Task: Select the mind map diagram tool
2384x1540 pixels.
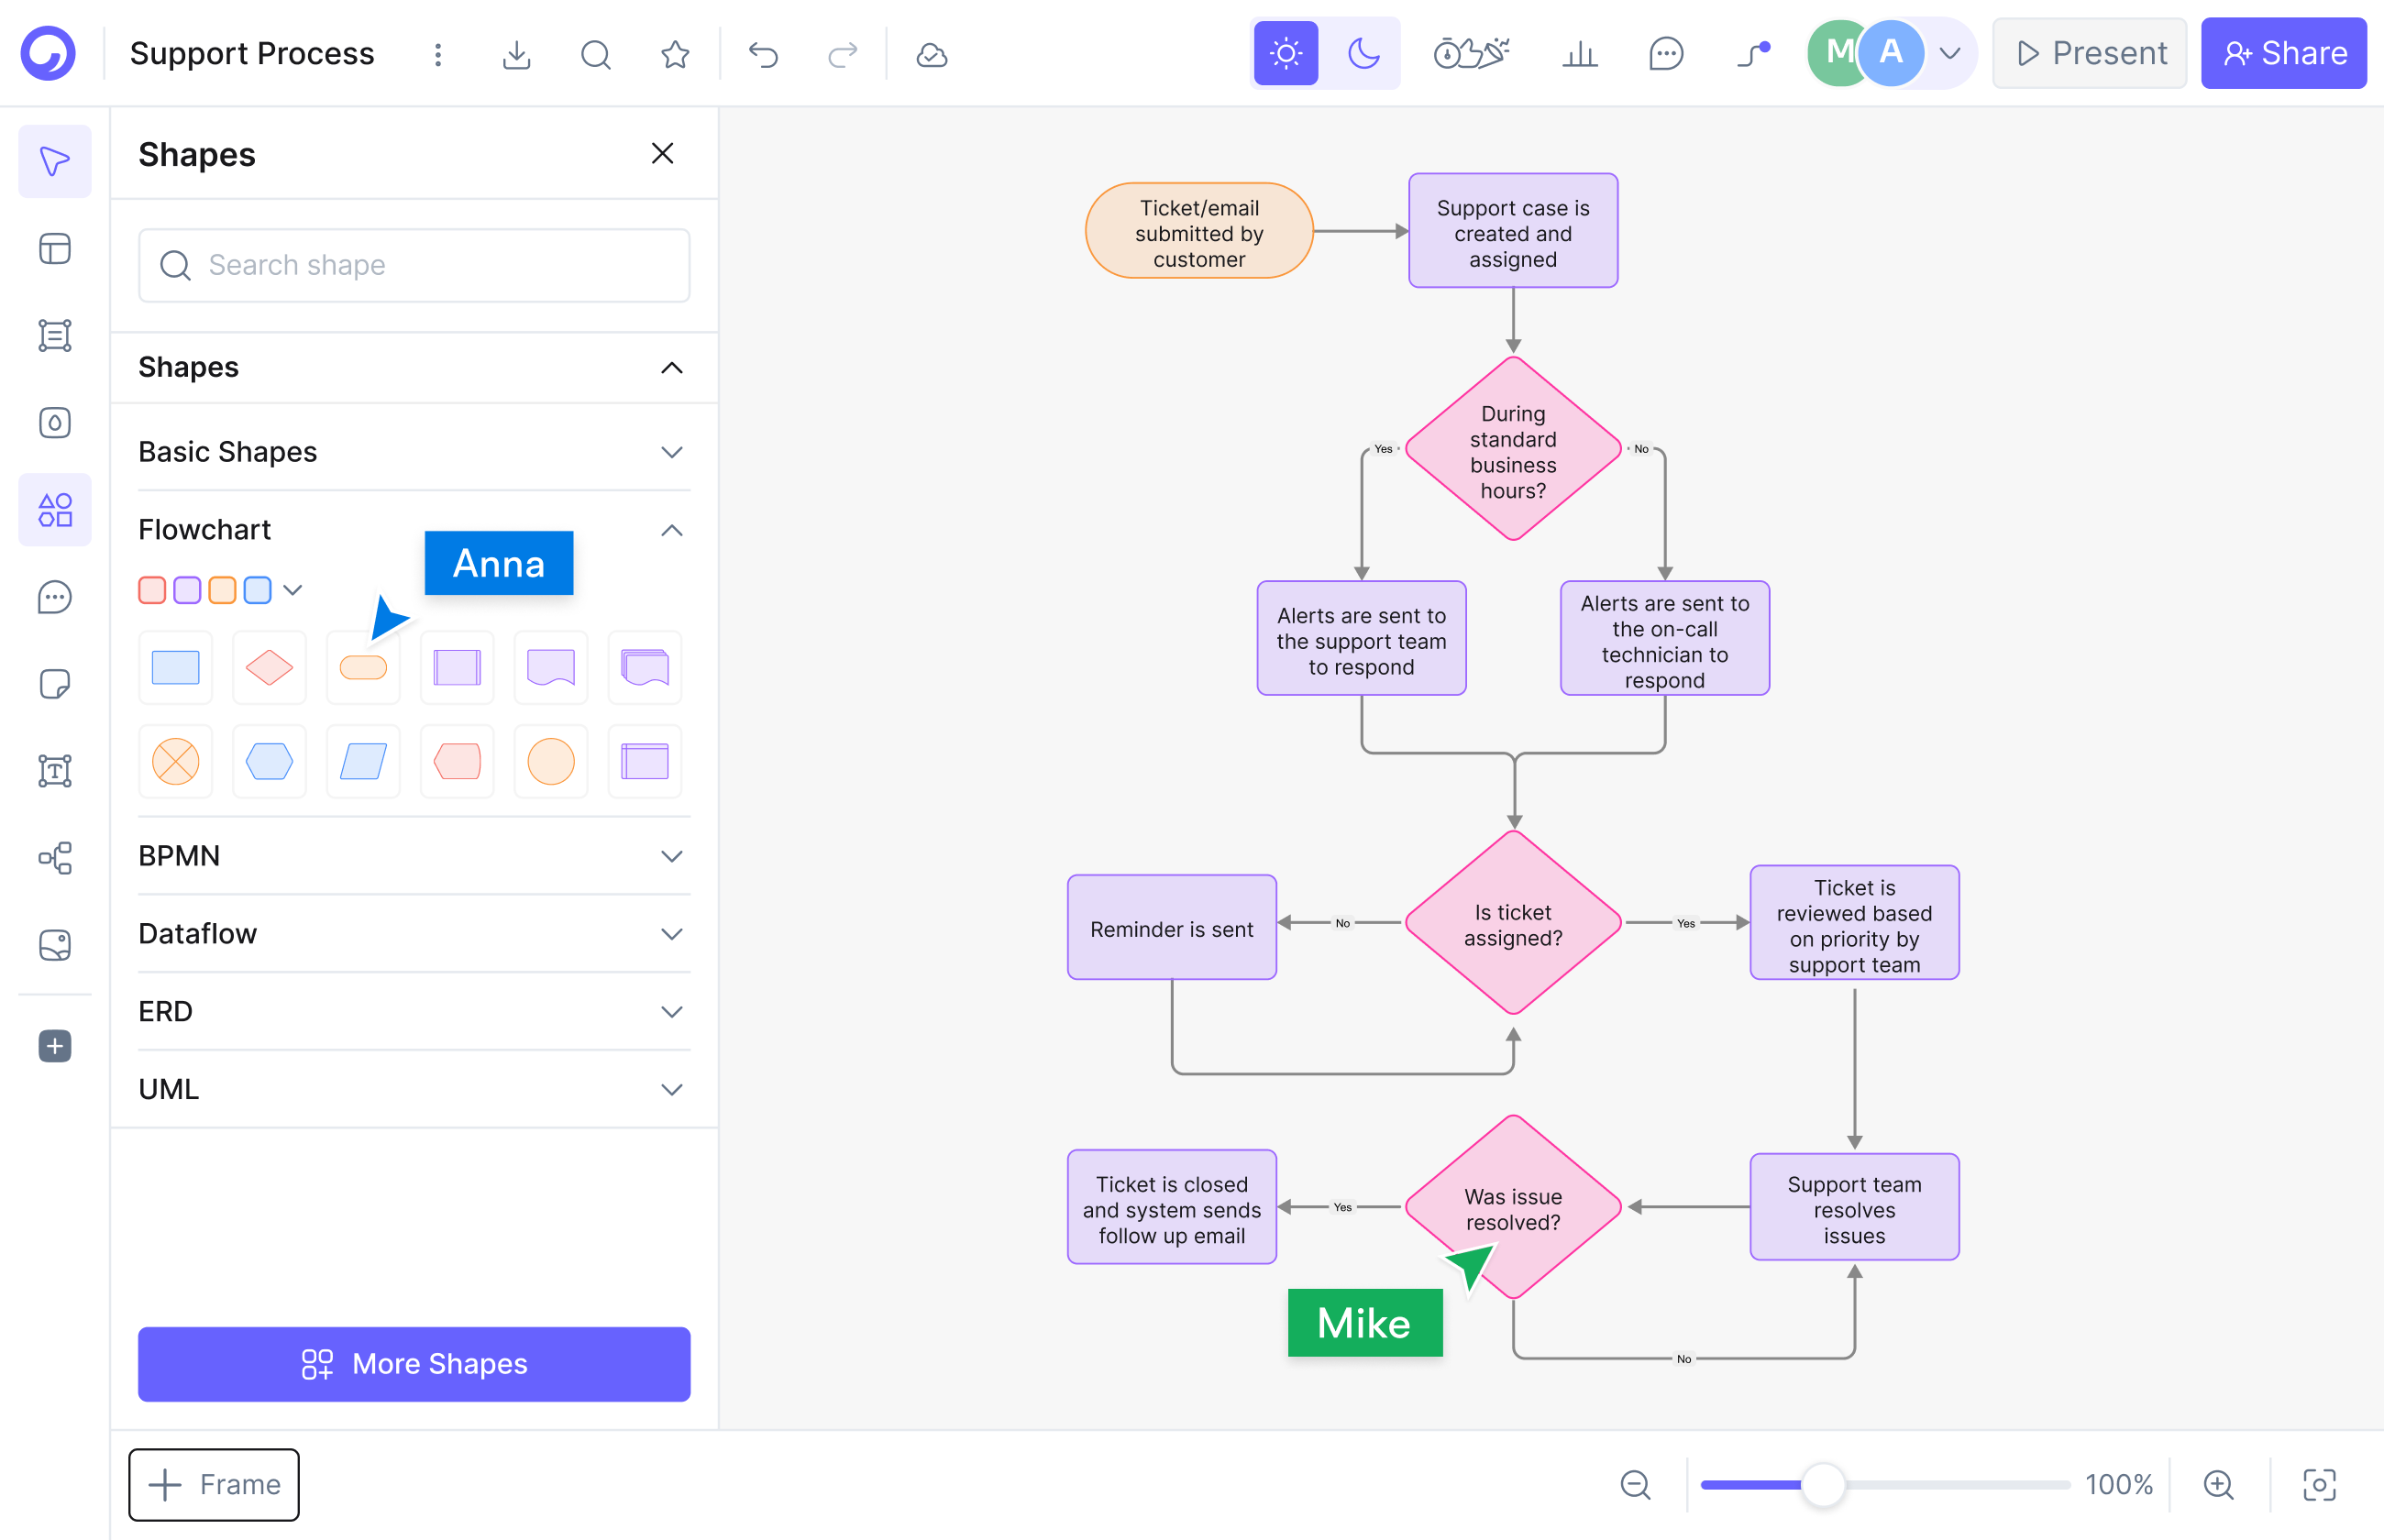Action: (x=55, y=858)
